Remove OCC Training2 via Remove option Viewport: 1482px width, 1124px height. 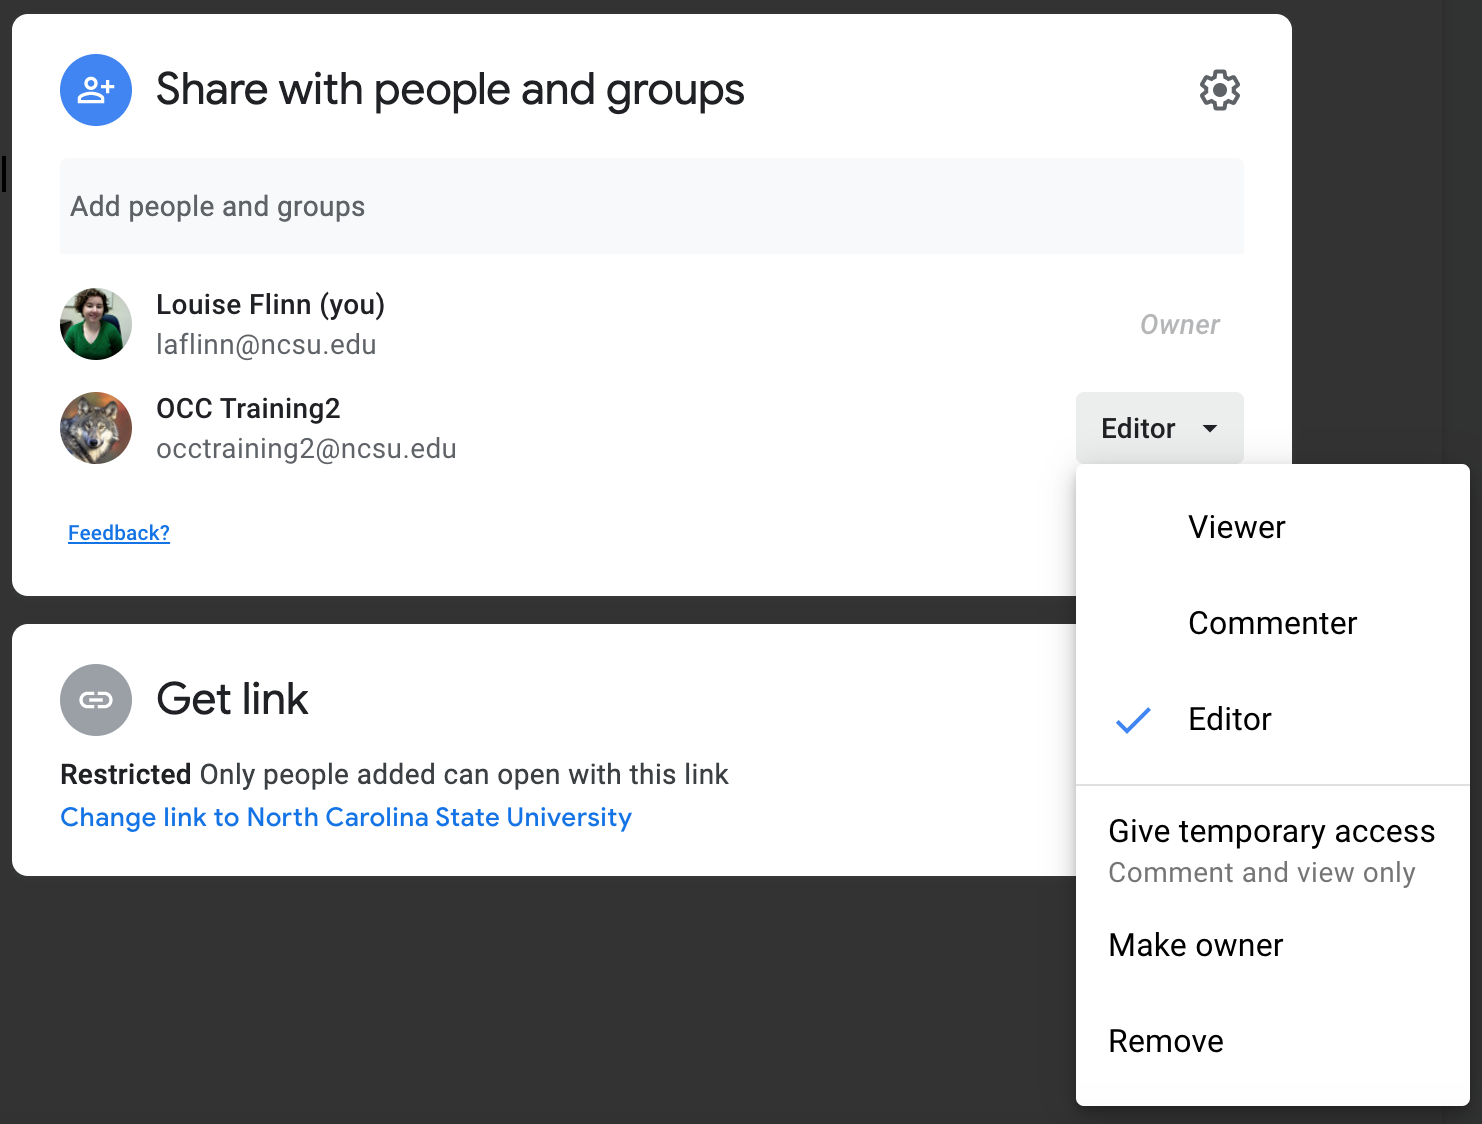[1165, 1041]
